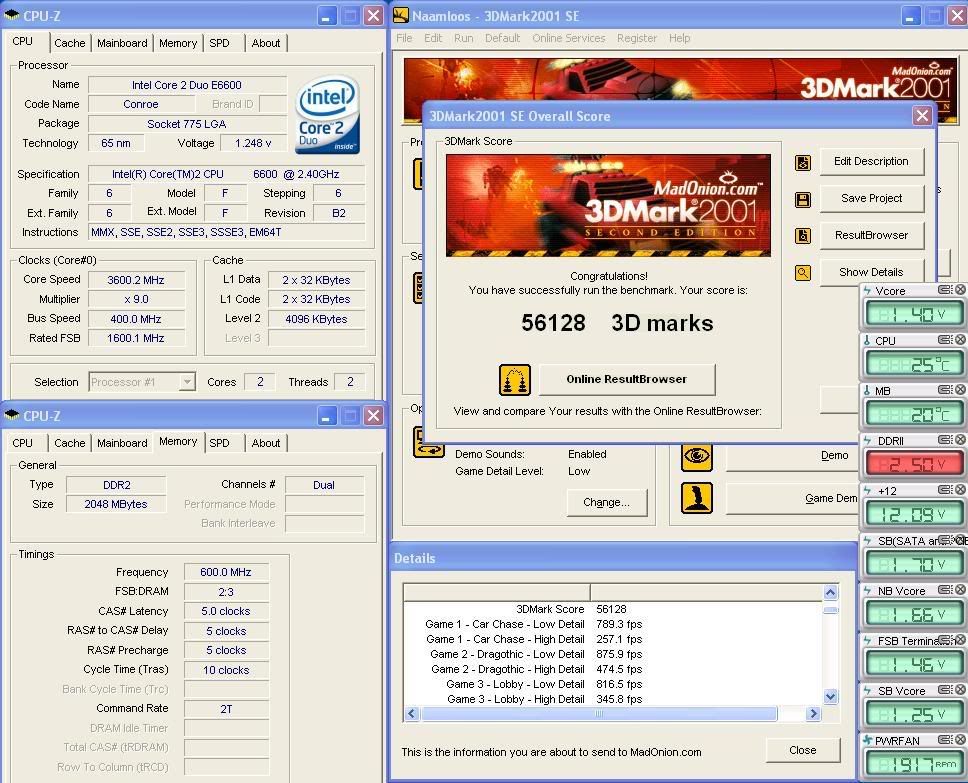Switch to CPU tab in CPU-Z memory timings window
The height and width of the screenshot is (783, 968).
pos(22,443)
